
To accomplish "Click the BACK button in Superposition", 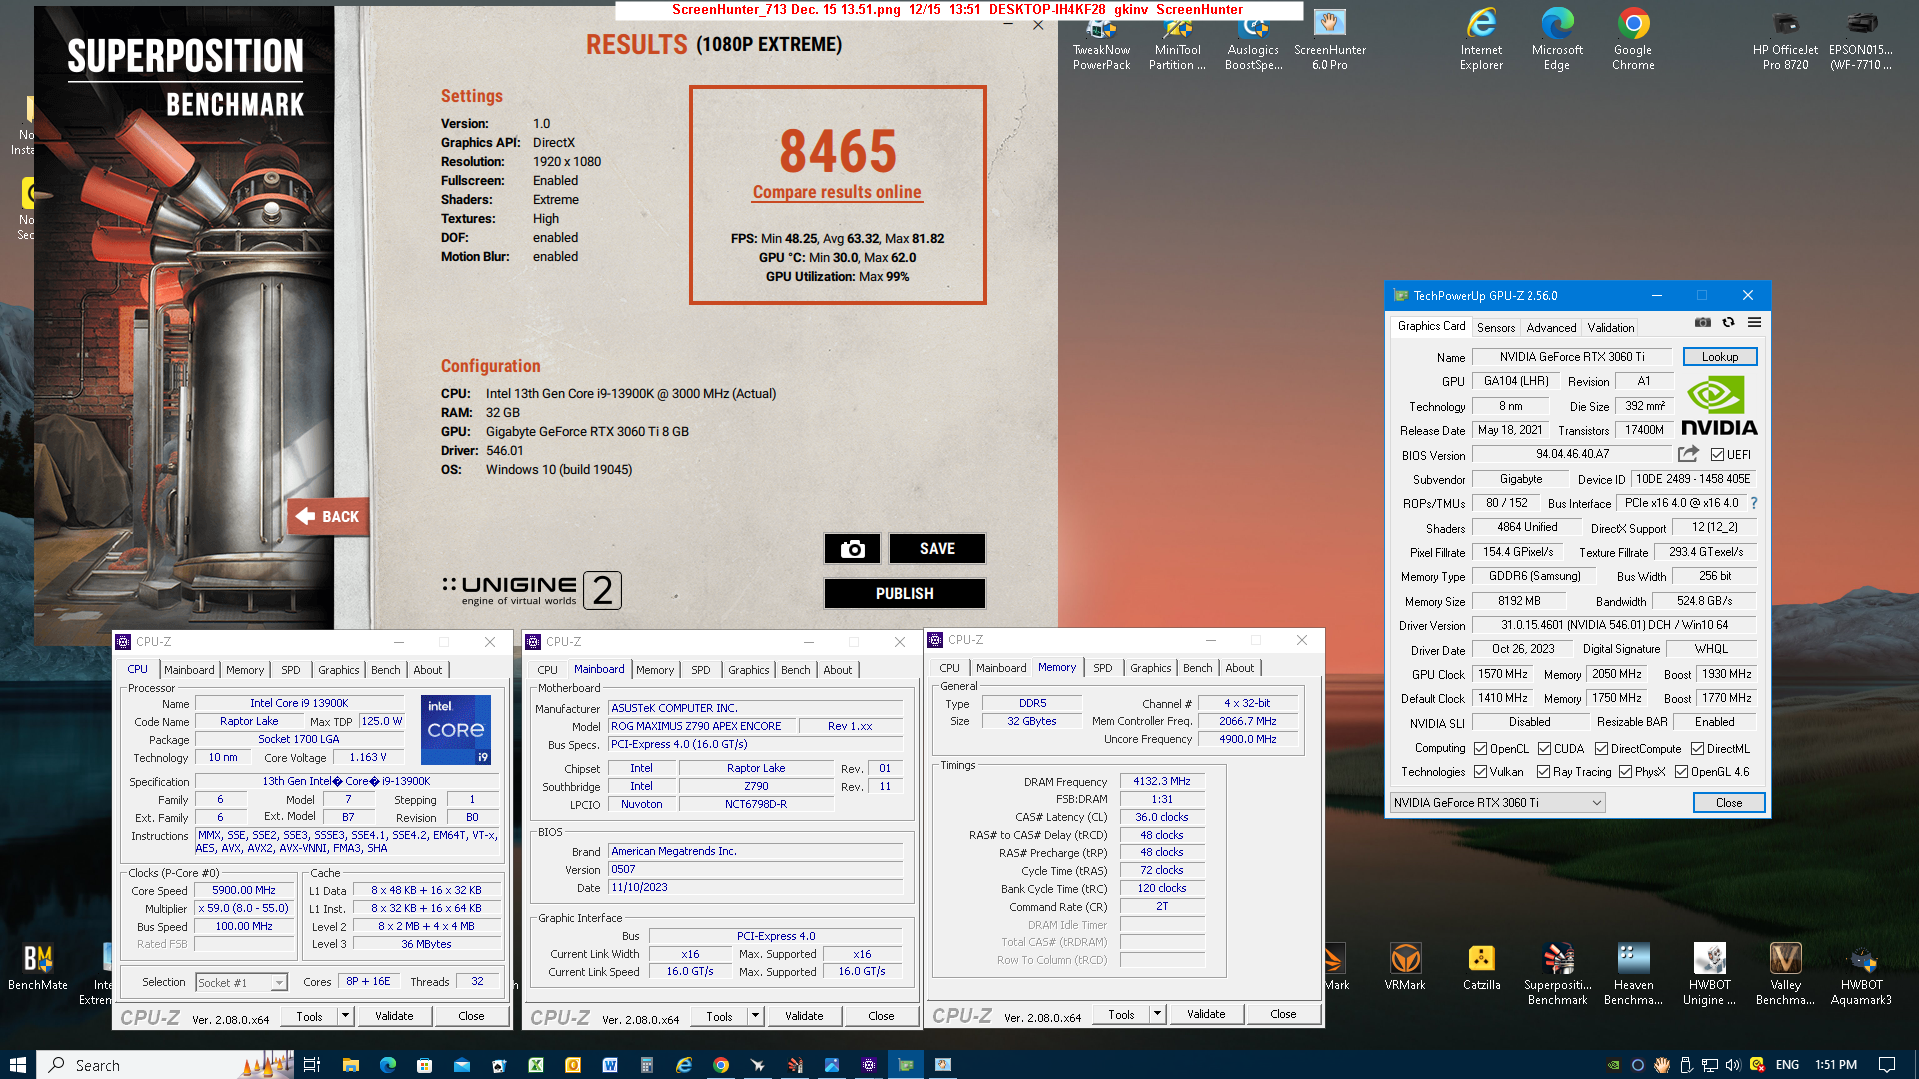I will [x=328, y=517].
